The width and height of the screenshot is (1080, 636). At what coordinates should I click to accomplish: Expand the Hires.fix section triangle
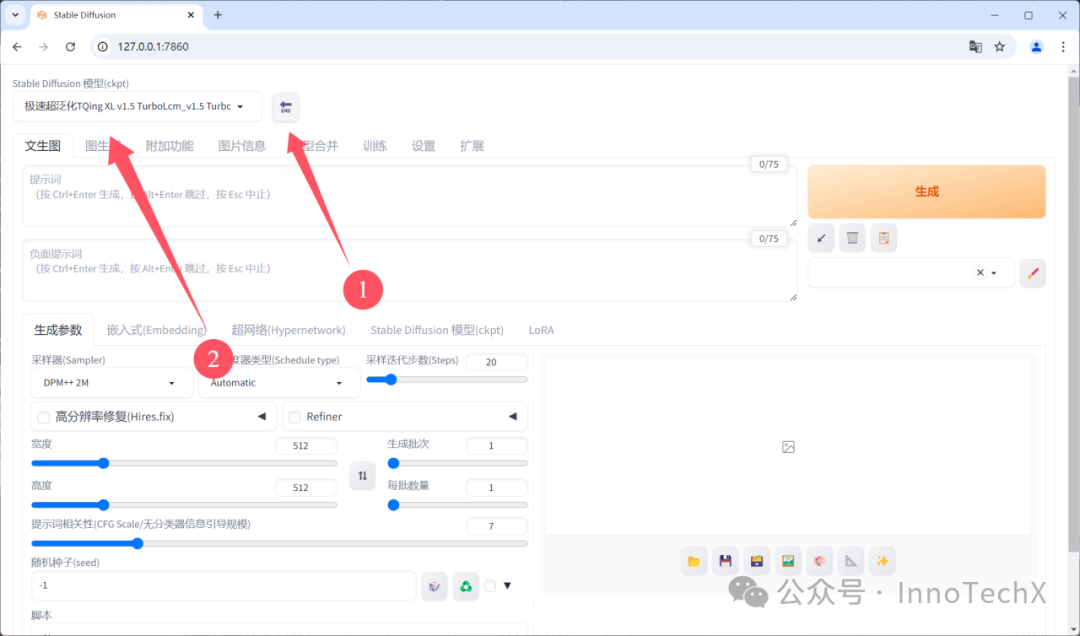click(262, 416)
